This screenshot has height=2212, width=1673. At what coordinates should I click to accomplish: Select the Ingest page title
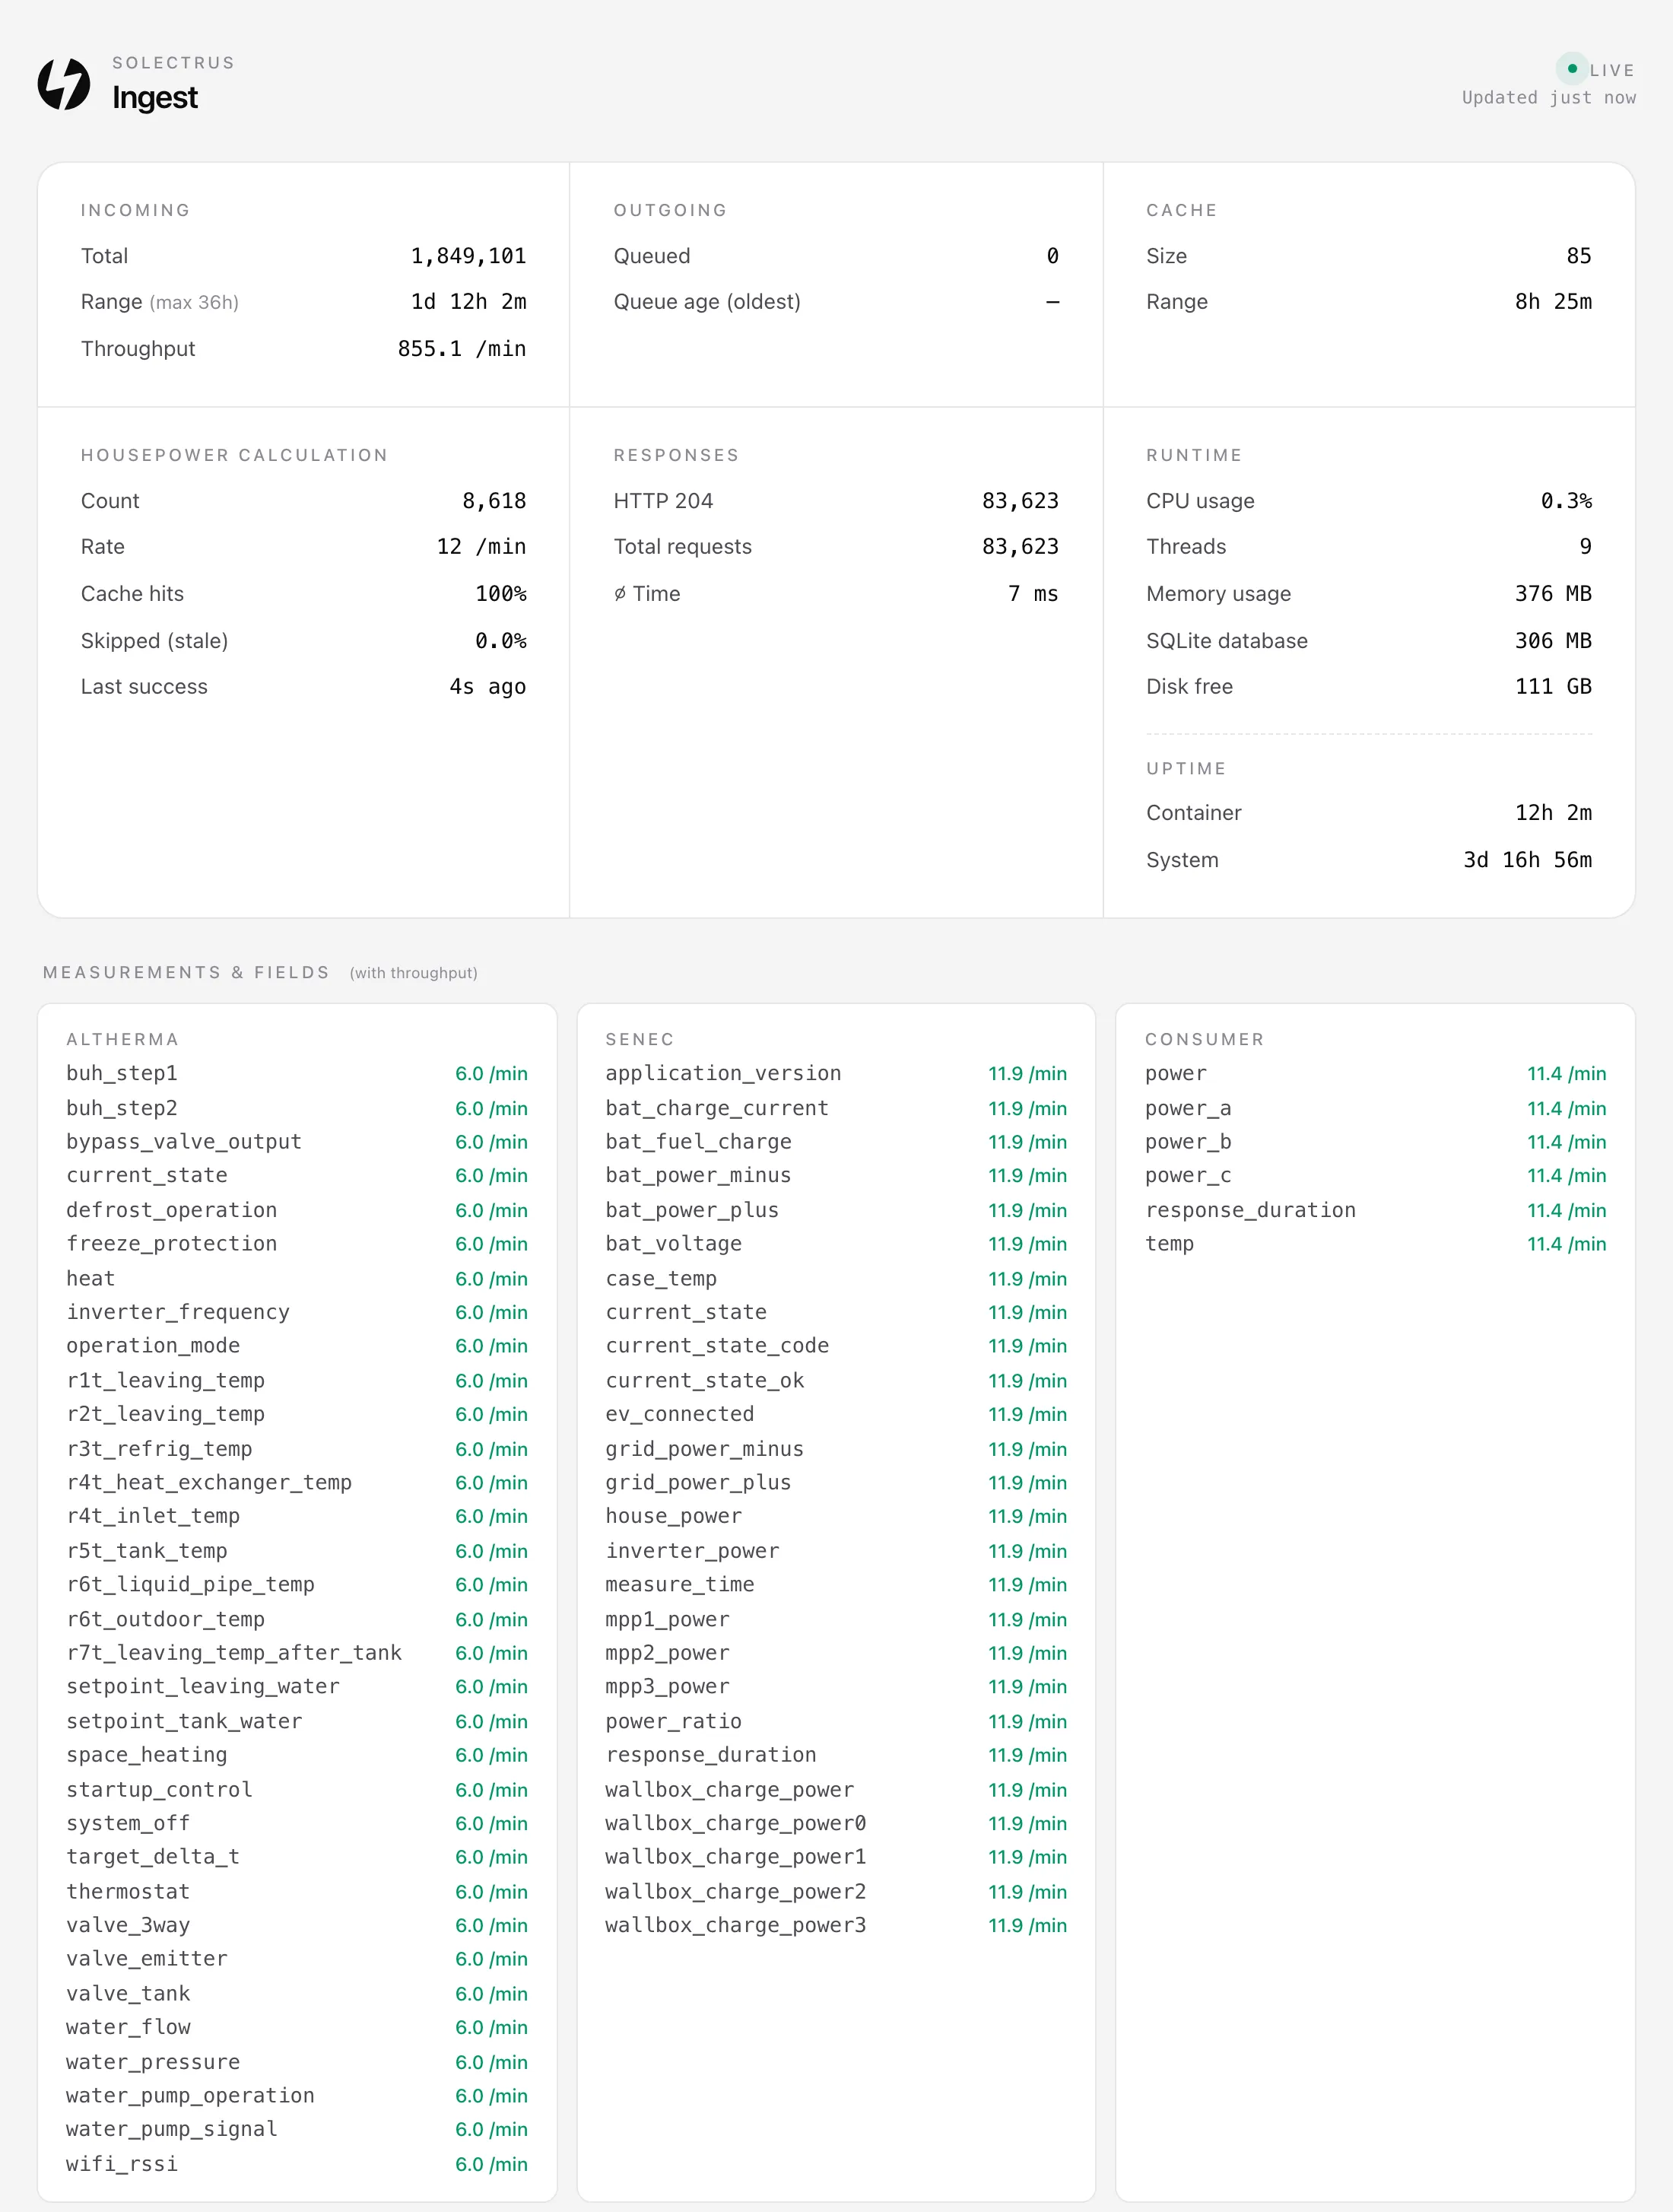(155, 98)
